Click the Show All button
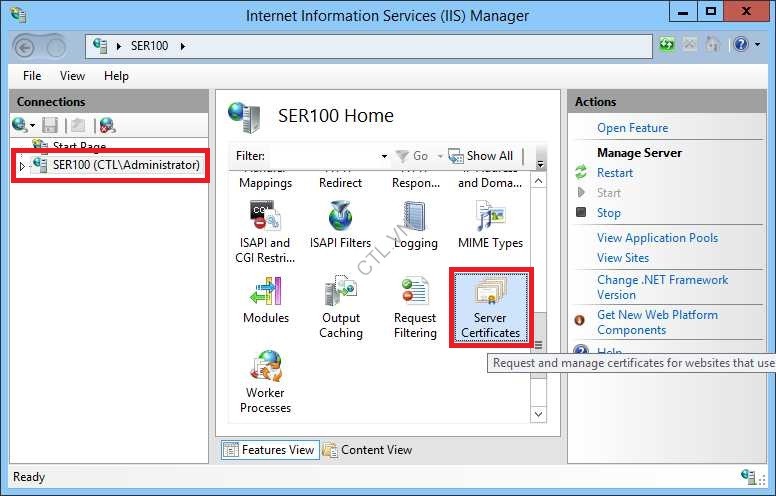This screenshot has width=776, height=496. (481, 156)
